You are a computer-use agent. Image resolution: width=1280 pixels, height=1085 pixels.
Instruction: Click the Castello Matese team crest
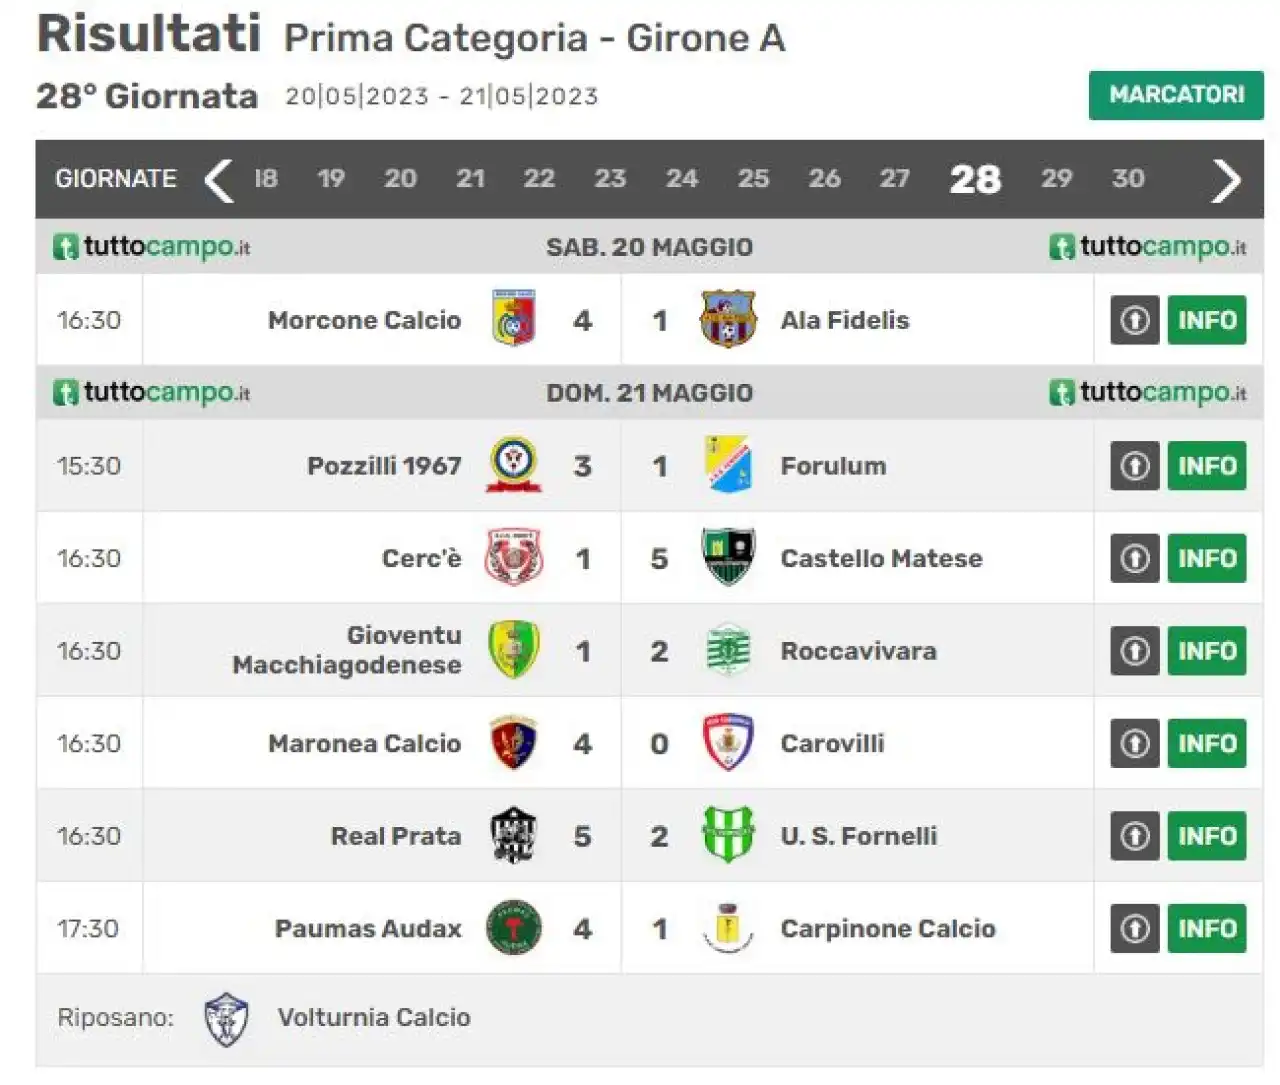tap(728, 557)
